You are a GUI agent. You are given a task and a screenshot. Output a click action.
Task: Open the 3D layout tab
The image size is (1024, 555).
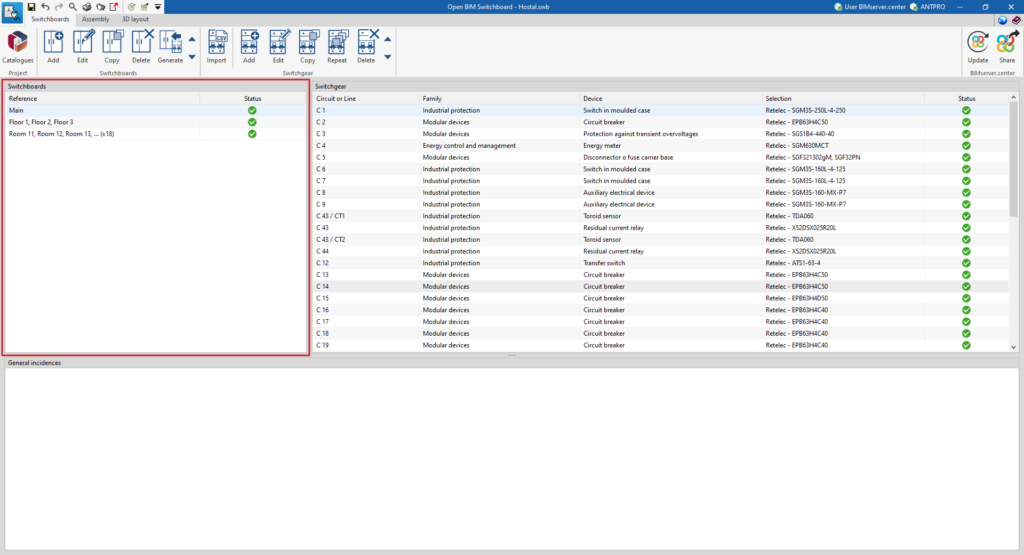135,19
